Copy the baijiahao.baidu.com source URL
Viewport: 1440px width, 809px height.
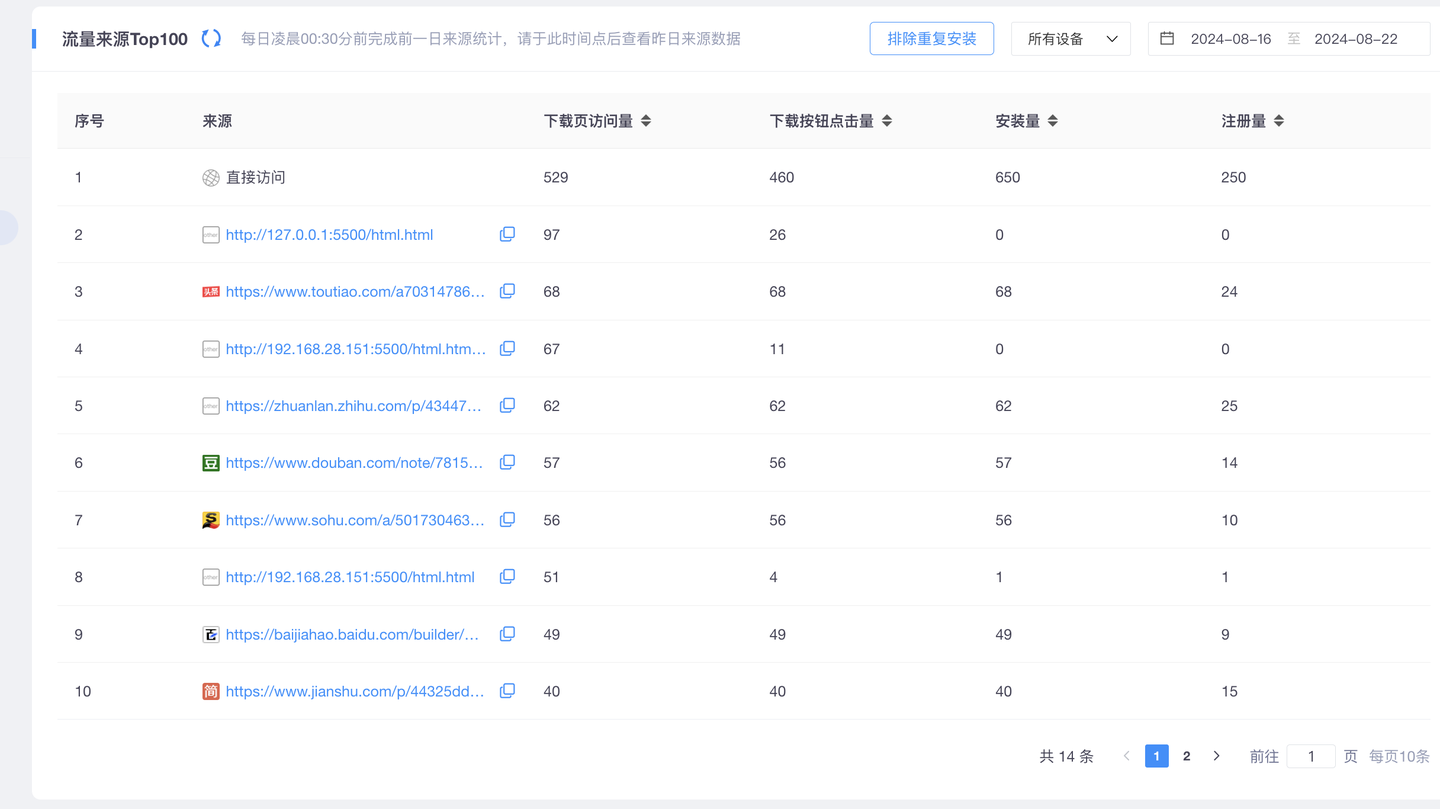tap(507, 634)
